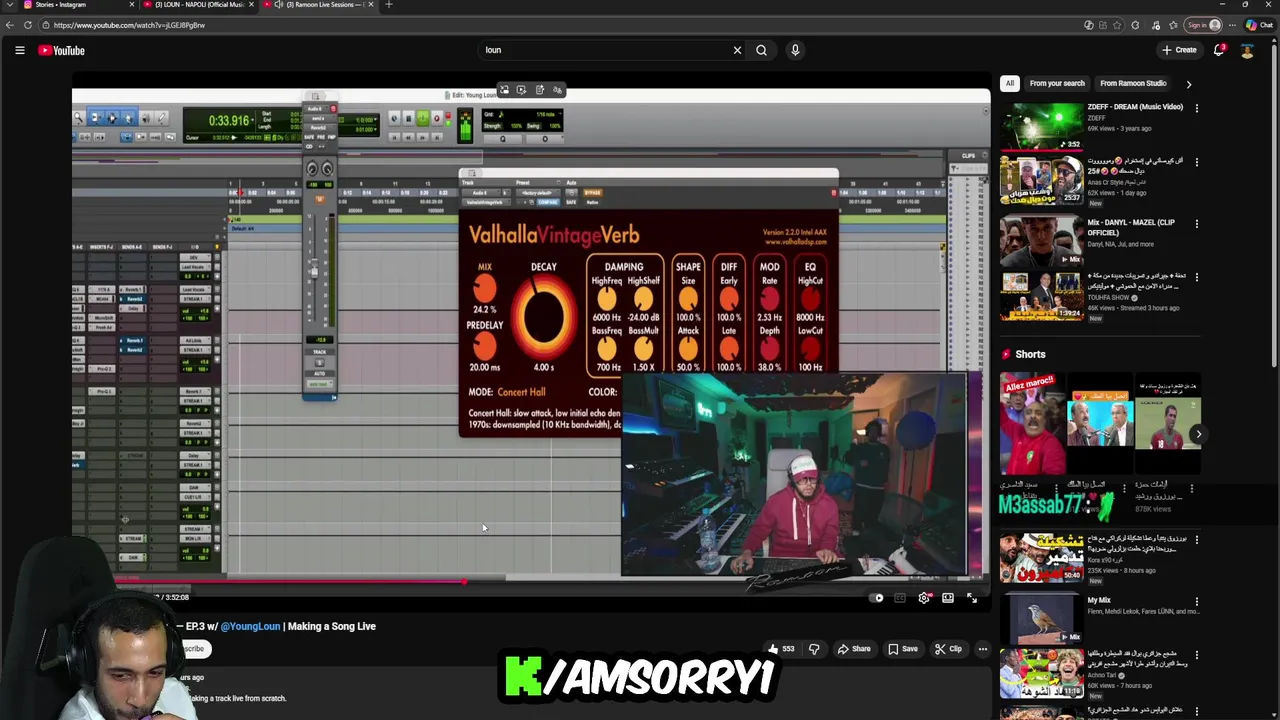The image size is (1280, 720).
Task: Switch the player to theater mode
Action: pos(948,598)
